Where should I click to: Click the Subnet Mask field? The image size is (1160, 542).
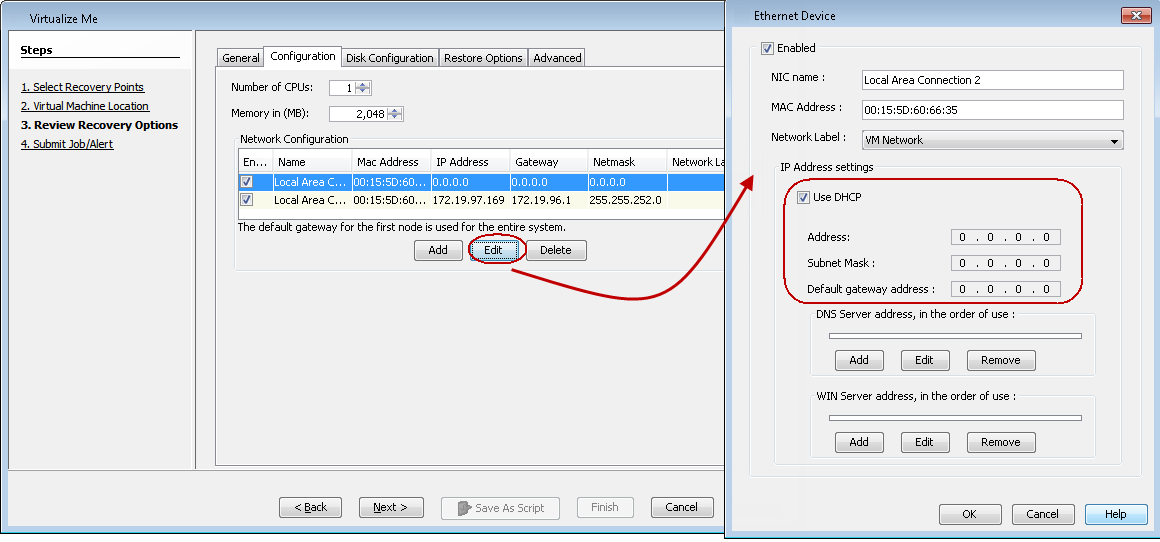[1006, 263]
